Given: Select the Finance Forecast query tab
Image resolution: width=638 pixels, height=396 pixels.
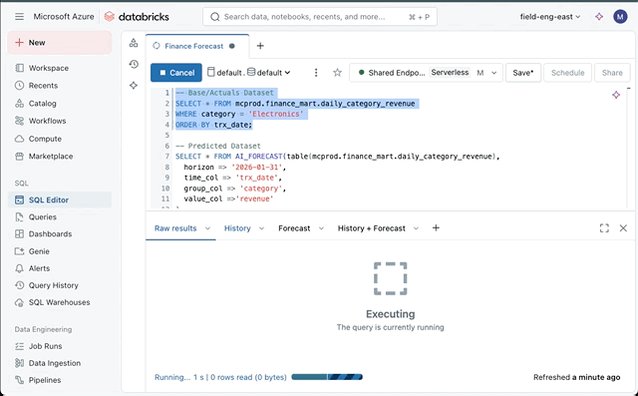Looking at the screenshot, I should coord(194,46).
